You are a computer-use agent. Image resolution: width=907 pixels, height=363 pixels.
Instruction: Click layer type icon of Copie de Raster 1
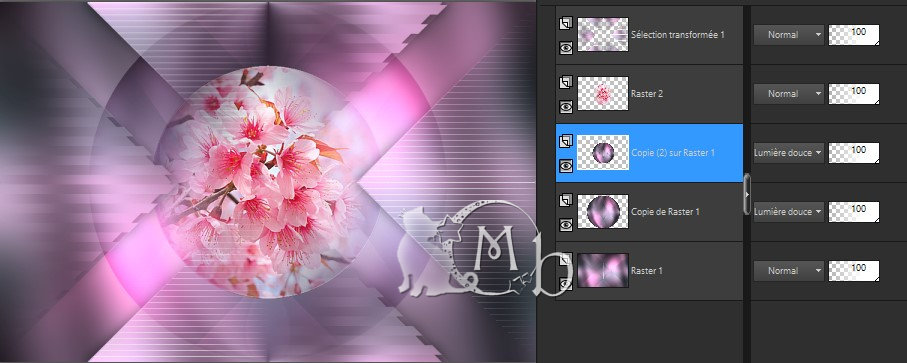566,201
